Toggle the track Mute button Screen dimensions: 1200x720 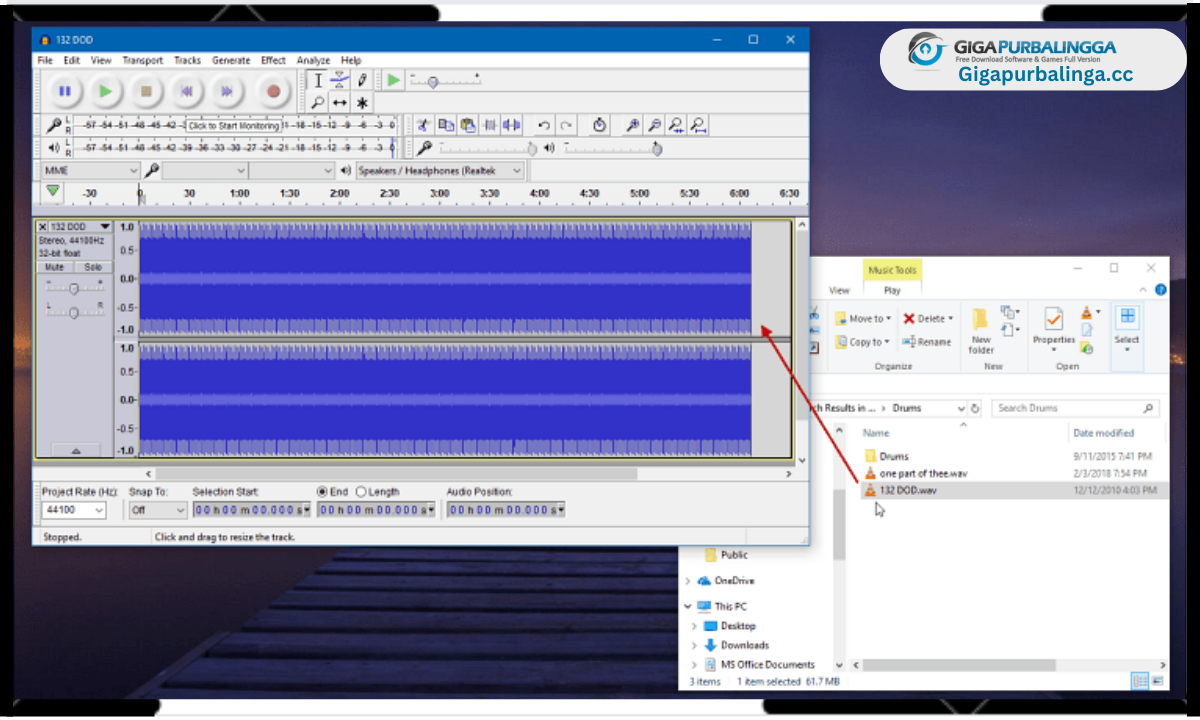[x=55, y=267]
